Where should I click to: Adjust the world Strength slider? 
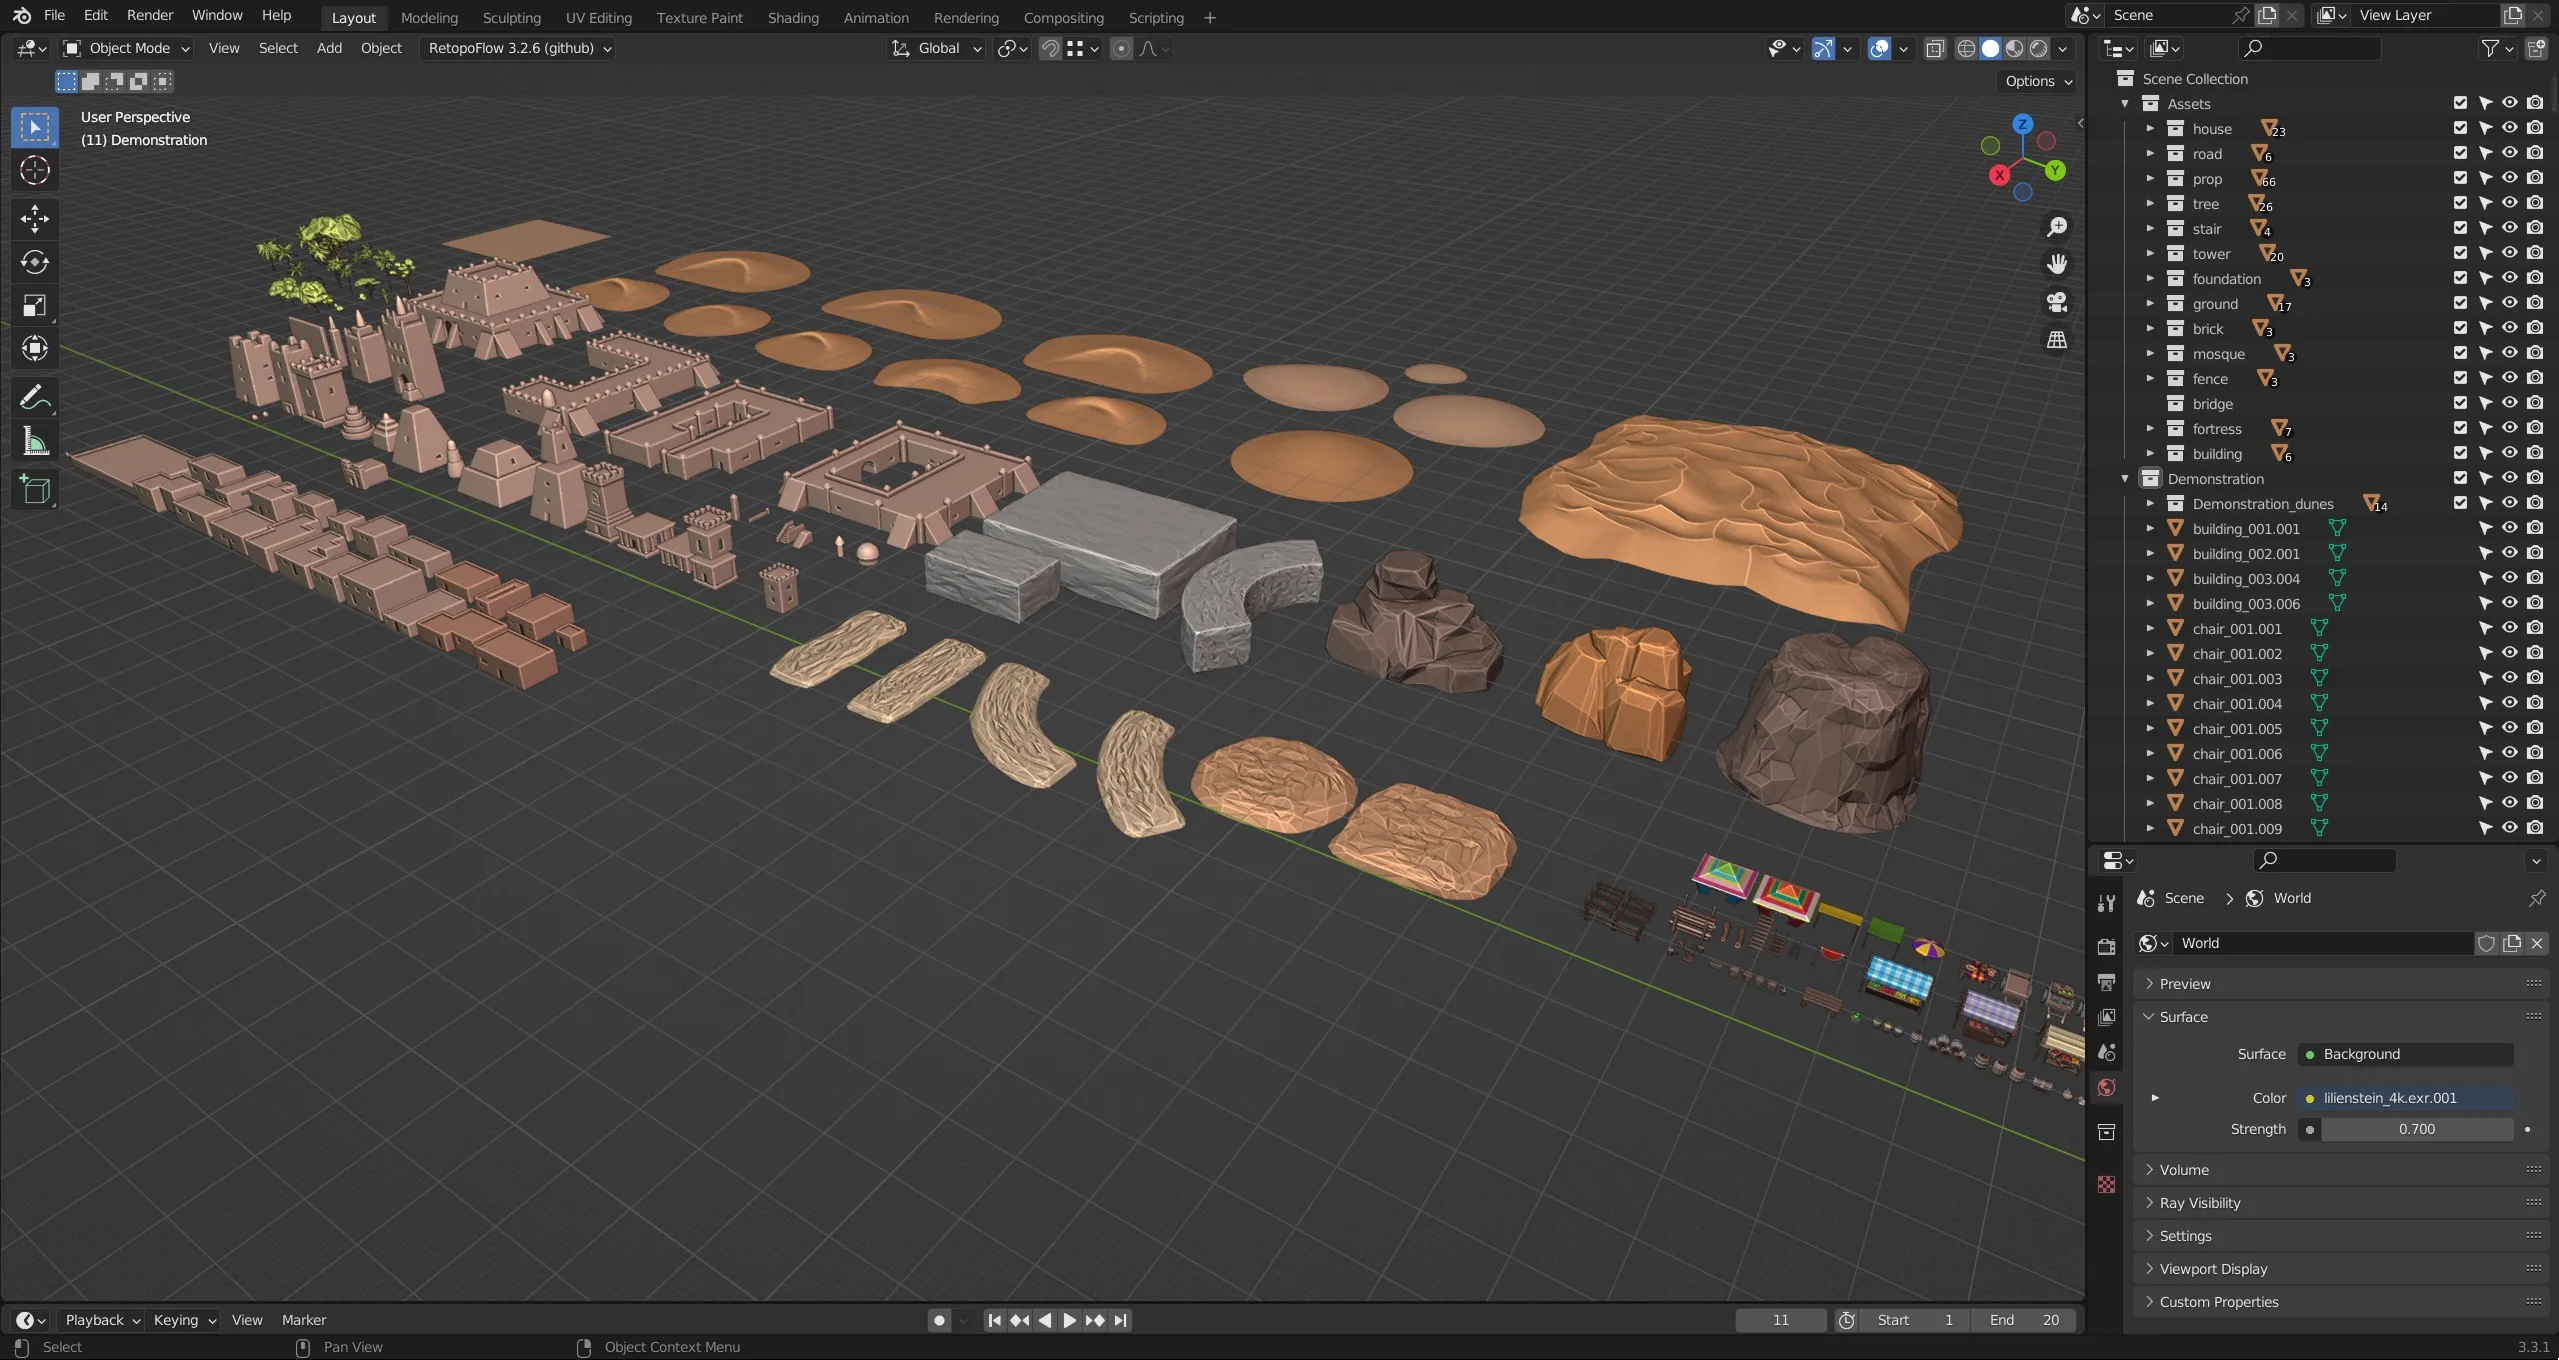click(2415, 1128)
